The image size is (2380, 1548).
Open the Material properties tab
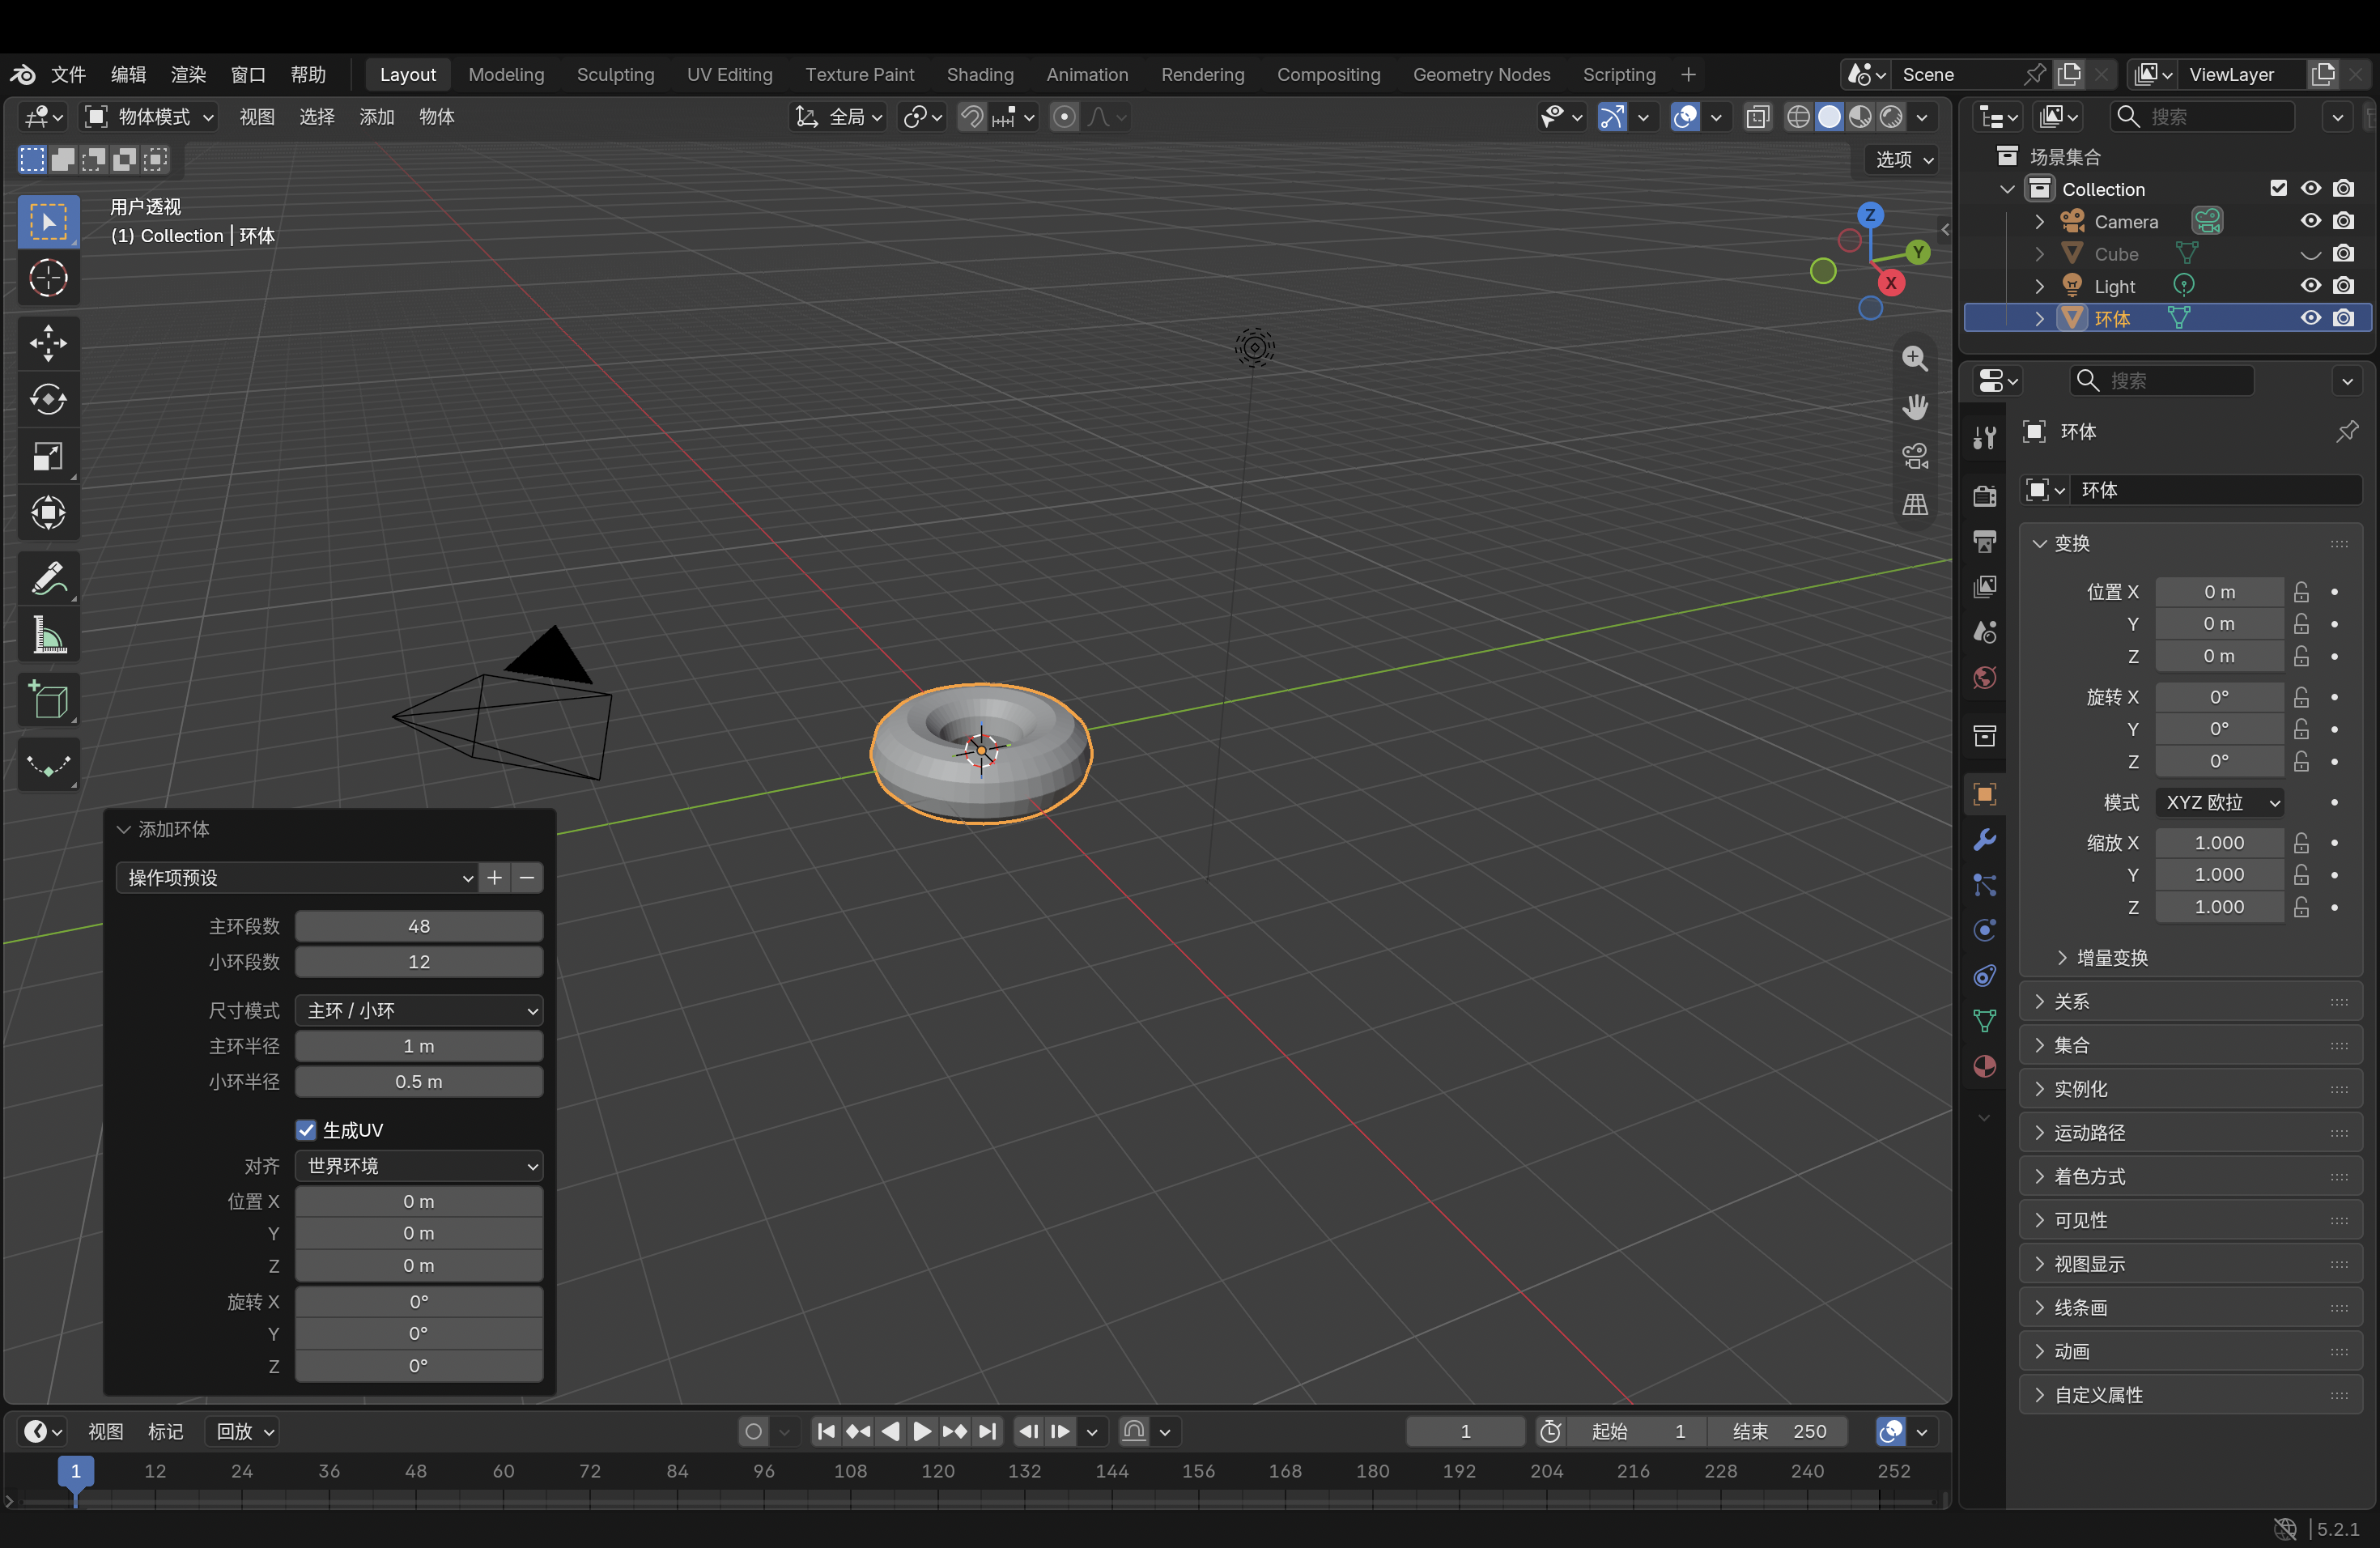coord(1984,1066)
